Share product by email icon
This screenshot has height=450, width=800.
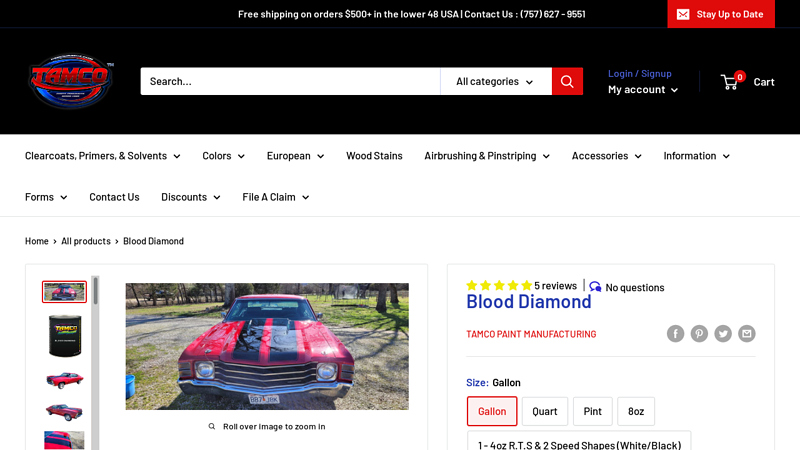coord(747,334)
